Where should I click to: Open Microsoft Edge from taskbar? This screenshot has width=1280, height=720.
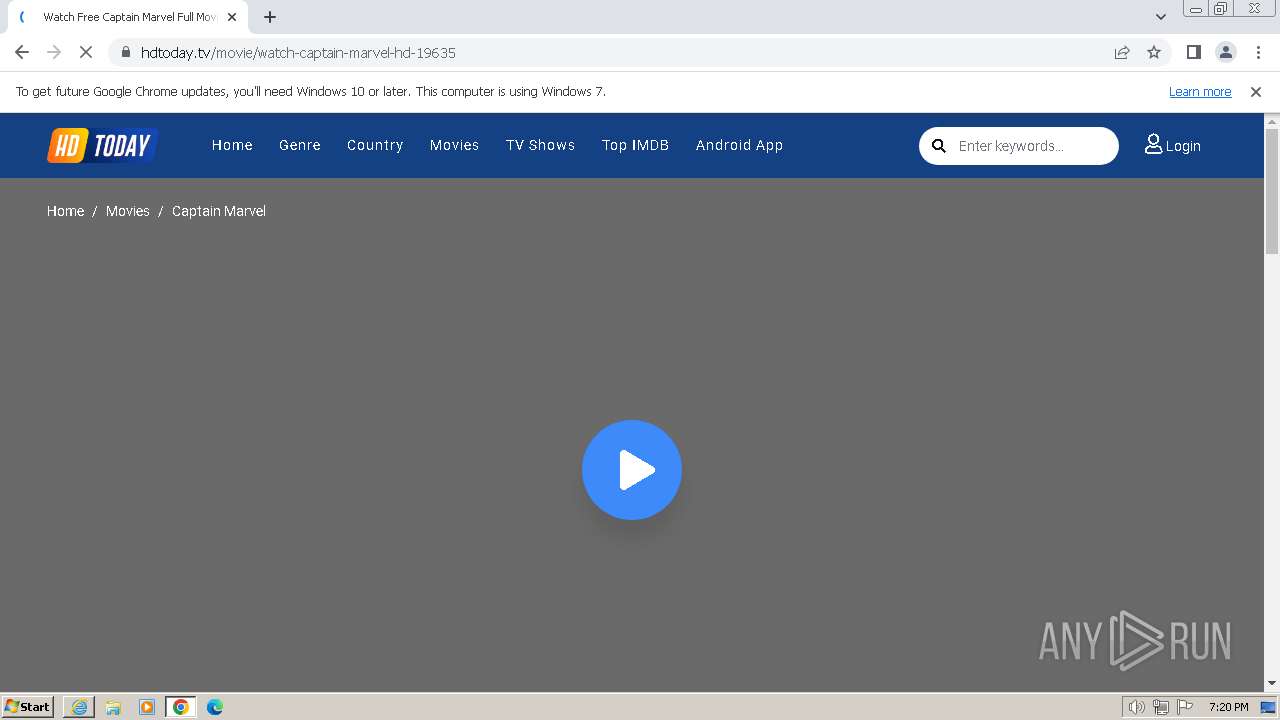click(x=215, y=707)
